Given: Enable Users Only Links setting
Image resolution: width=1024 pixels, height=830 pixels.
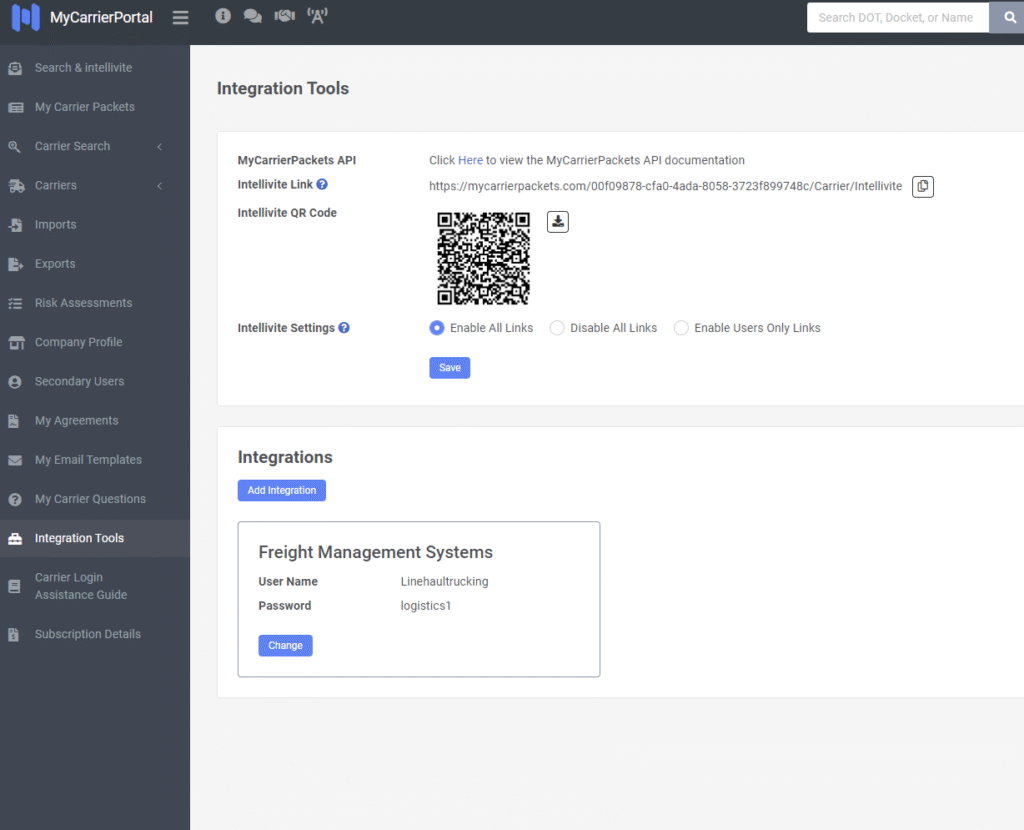Looking at the screenshot, I should point(681,327).
